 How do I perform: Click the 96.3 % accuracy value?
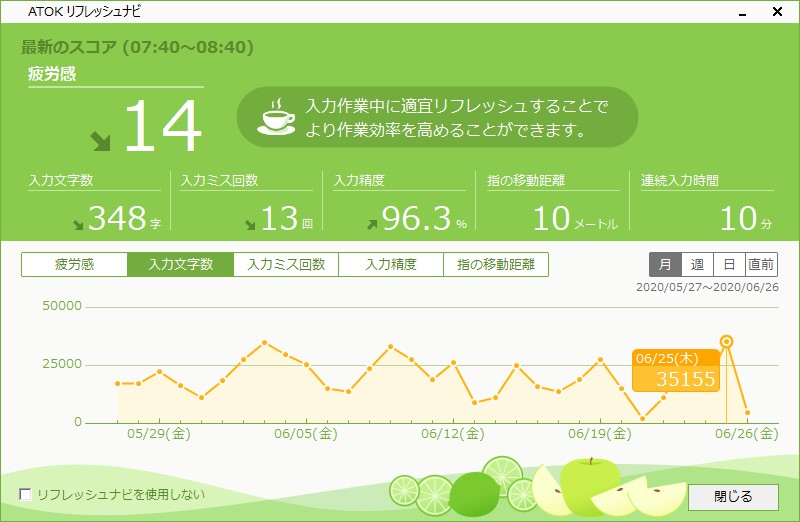tap(424, 218)
